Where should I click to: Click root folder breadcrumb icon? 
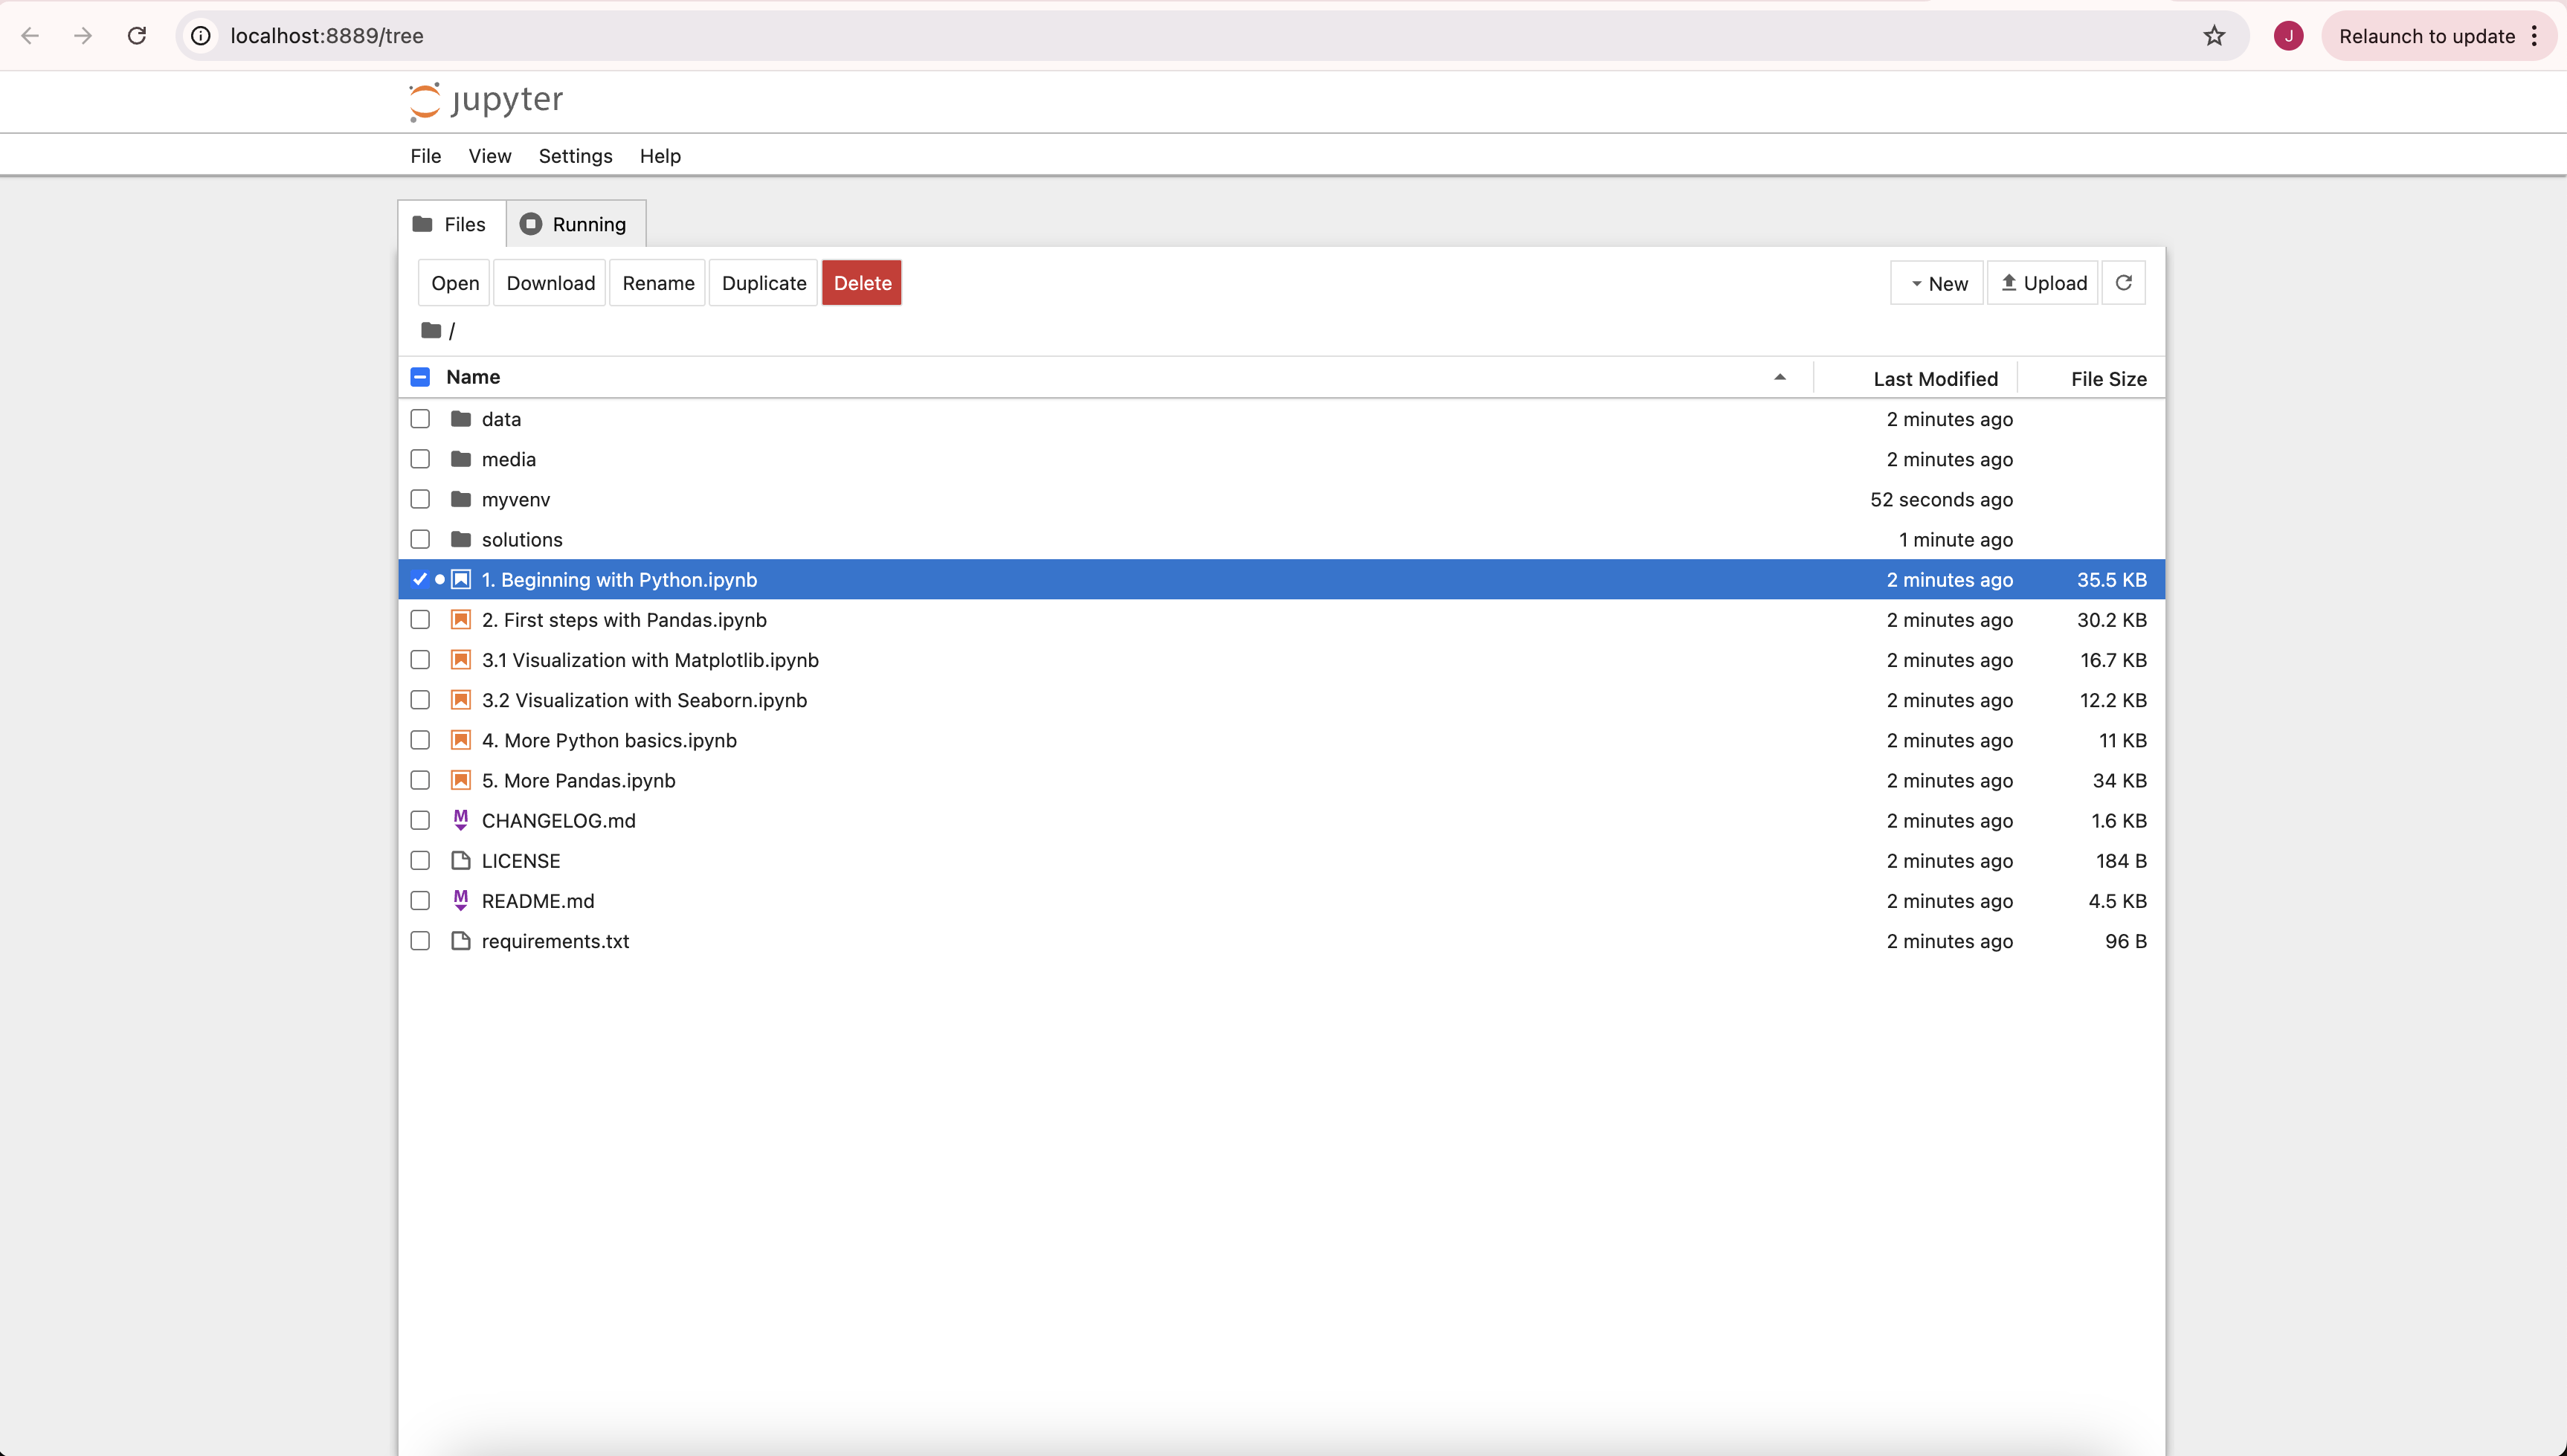[431, 330]
